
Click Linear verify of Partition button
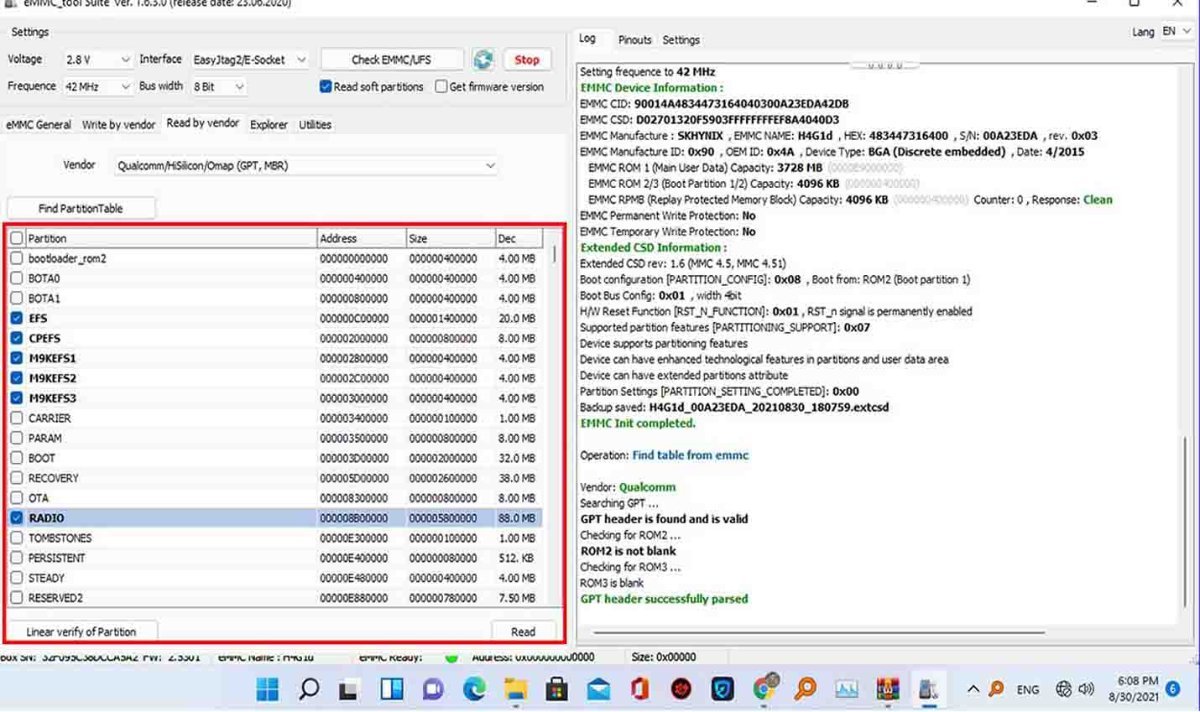81,631
